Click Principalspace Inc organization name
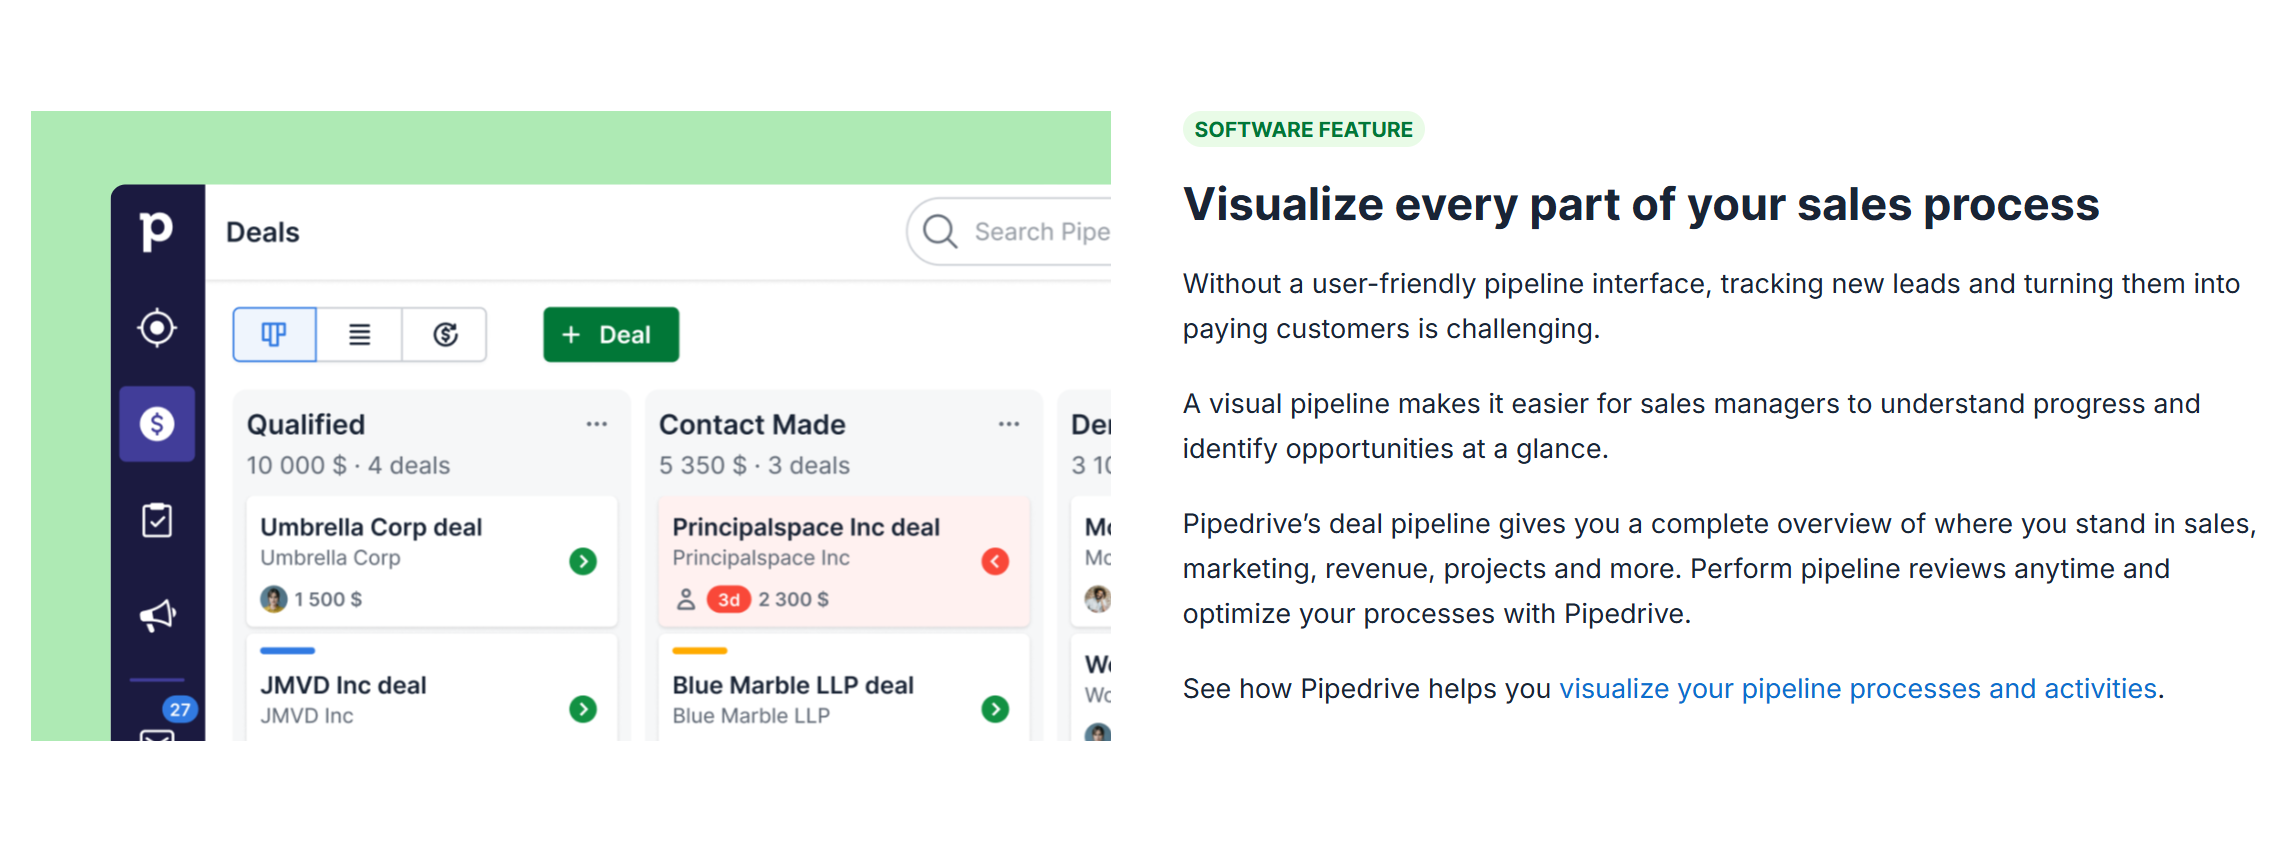Screen dimensions: 2277x856 761,558
